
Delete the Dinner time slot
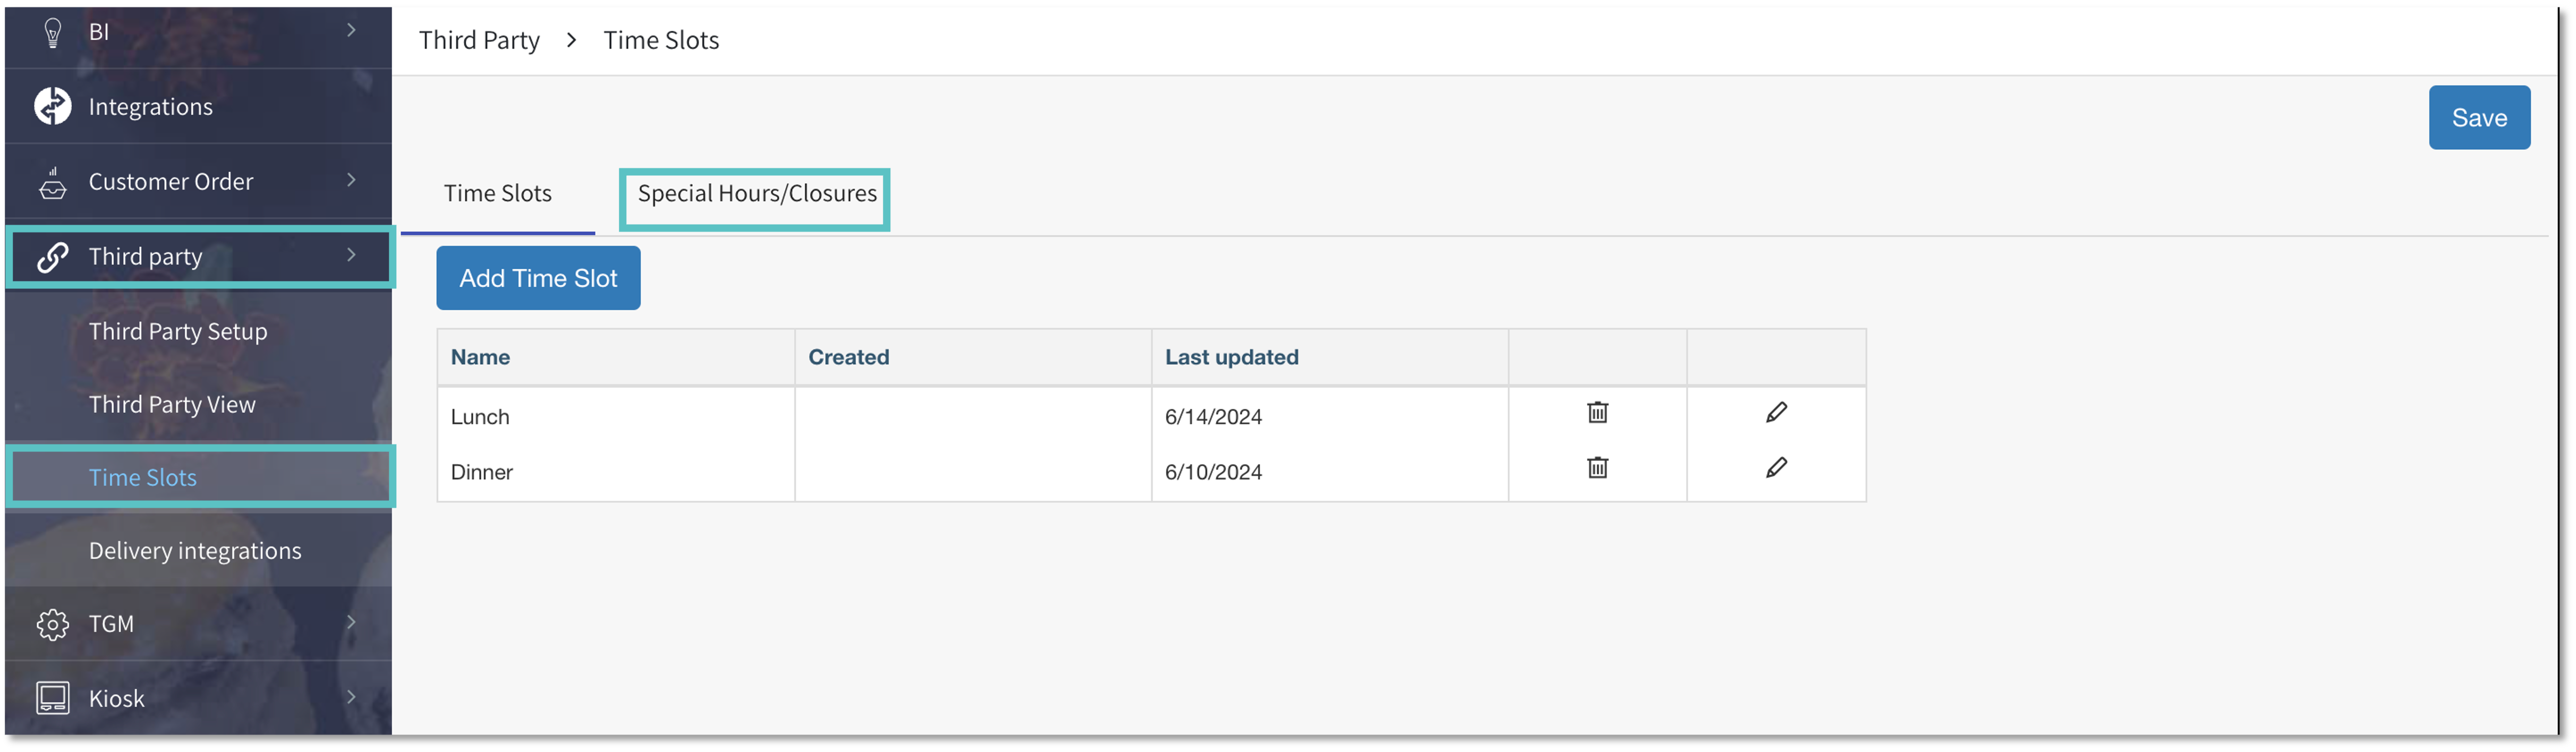[1597, 468]
